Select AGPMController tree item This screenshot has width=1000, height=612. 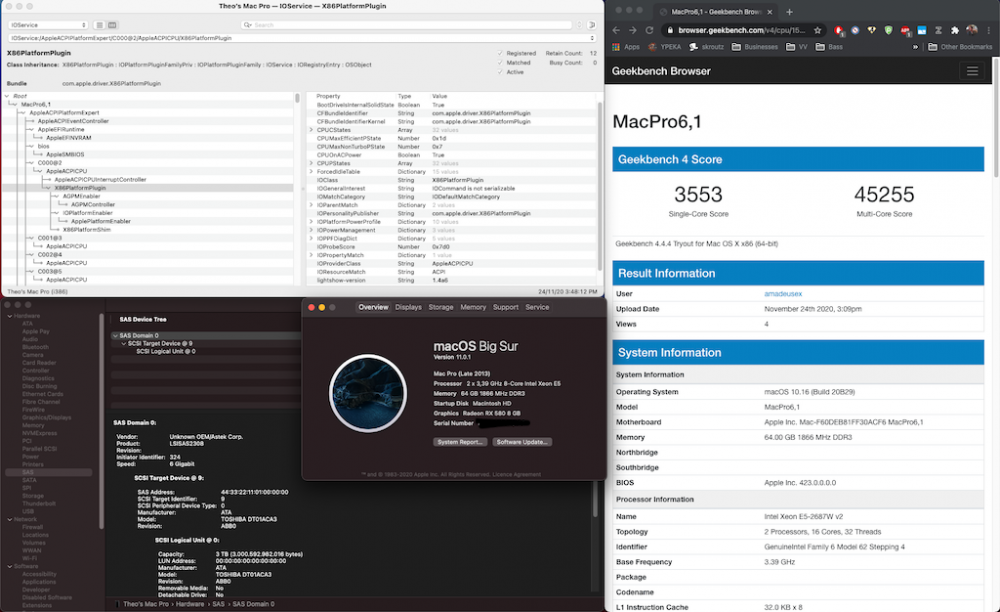(93, 205)
